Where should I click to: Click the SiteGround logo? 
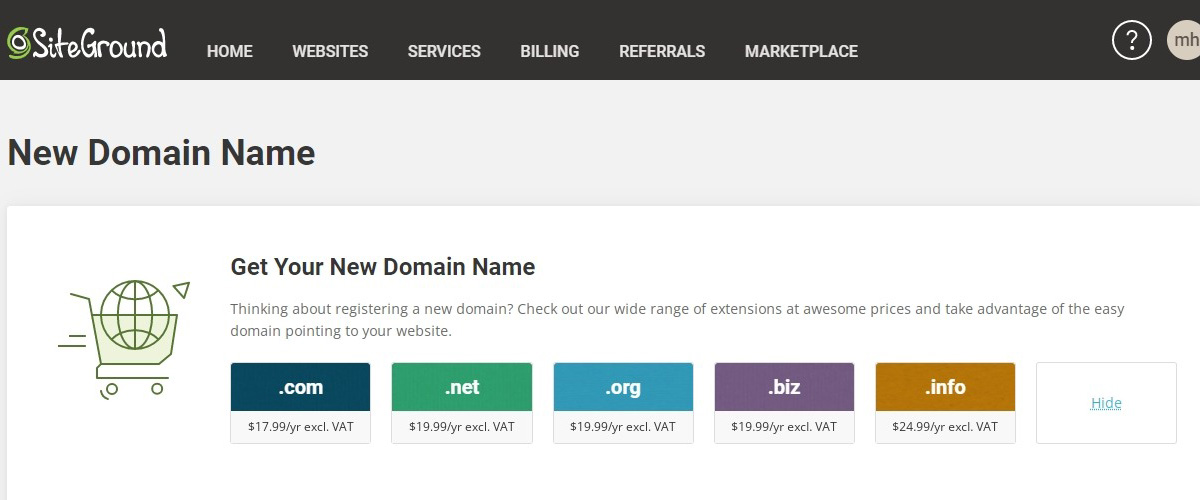[87, 43]
